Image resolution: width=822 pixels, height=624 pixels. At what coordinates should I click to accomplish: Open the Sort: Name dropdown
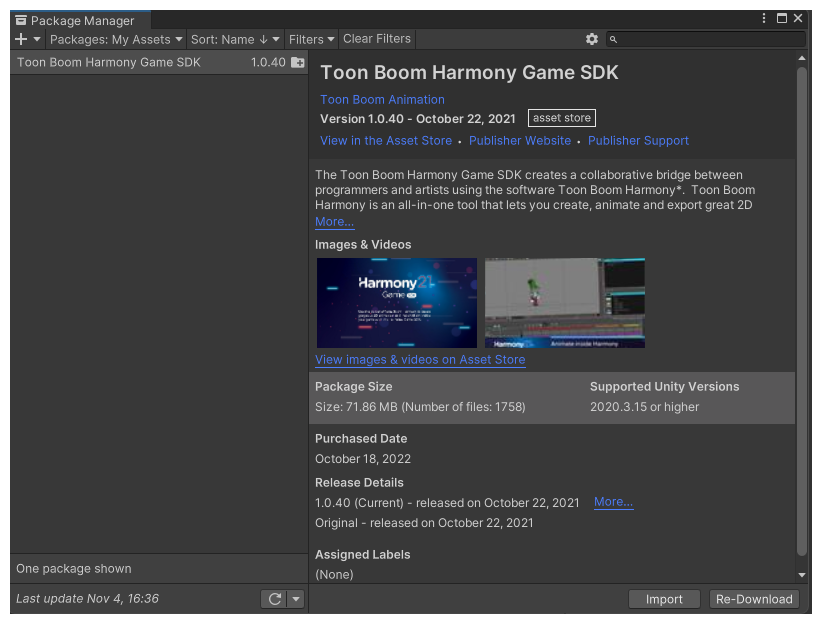(x=236, y=39)
